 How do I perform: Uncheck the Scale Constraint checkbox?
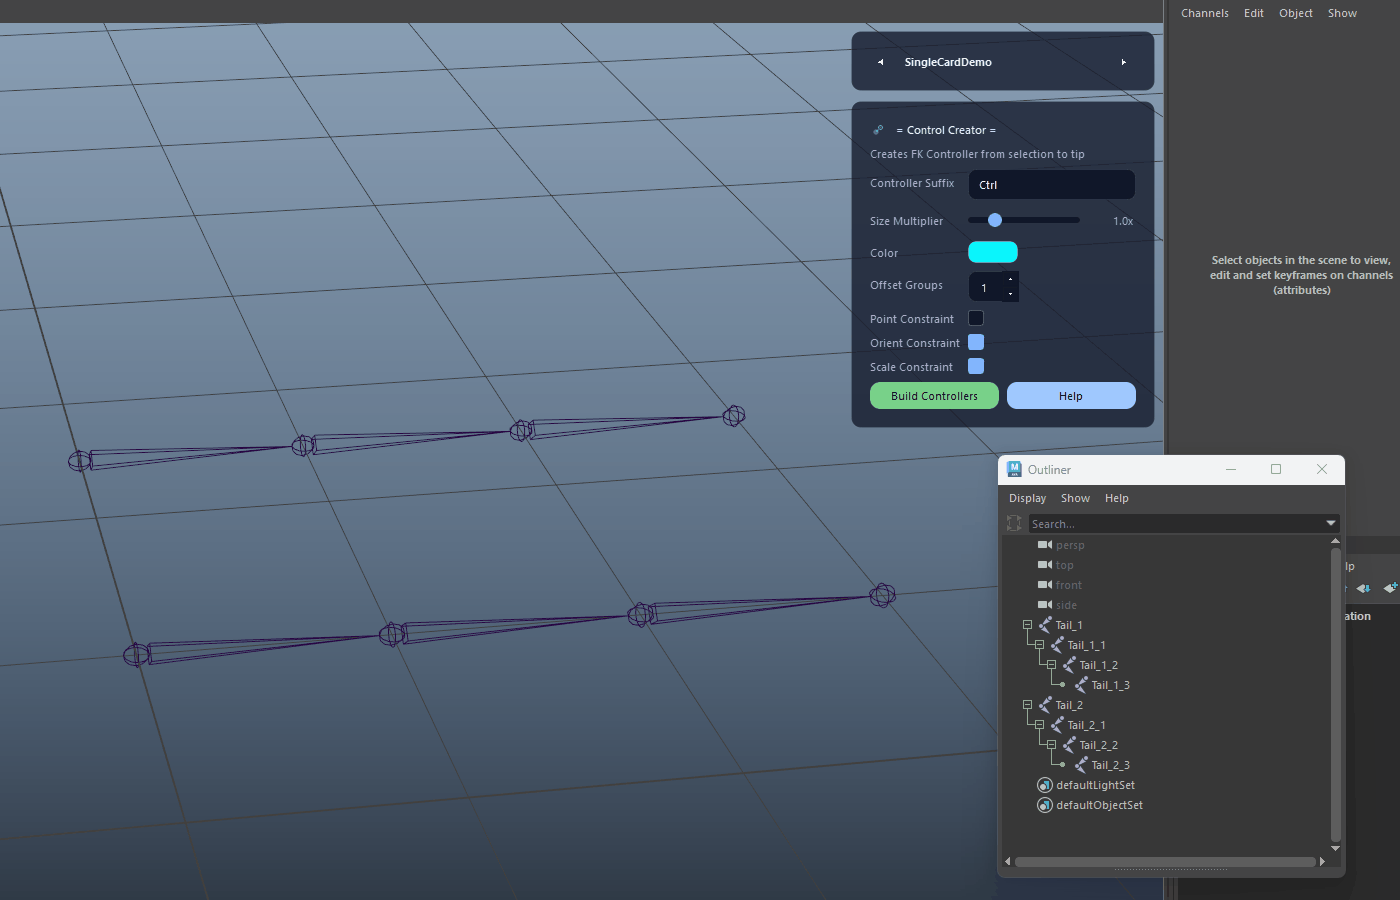[x=976, y=366]
